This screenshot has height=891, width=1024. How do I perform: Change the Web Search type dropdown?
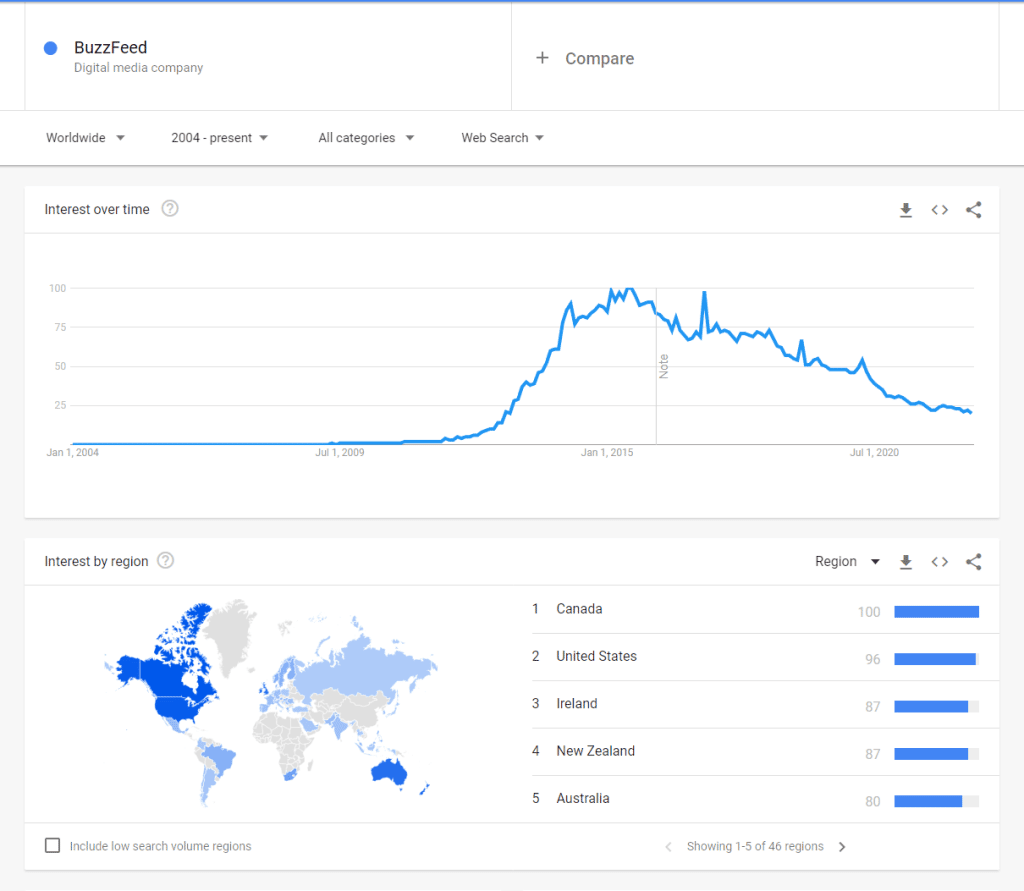click(502, 138)
